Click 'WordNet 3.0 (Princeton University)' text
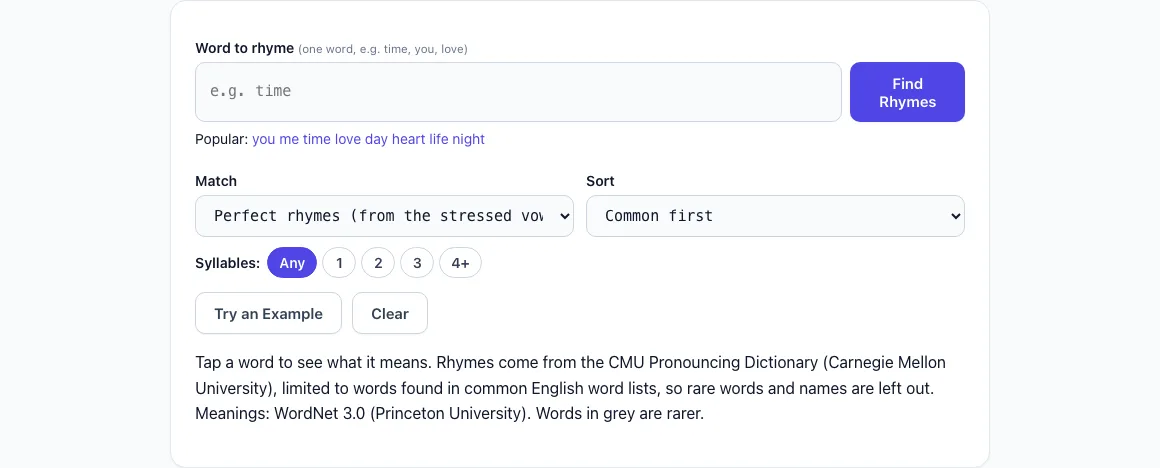Screen dimensions: 1160x468 click(x=402, y=413)
